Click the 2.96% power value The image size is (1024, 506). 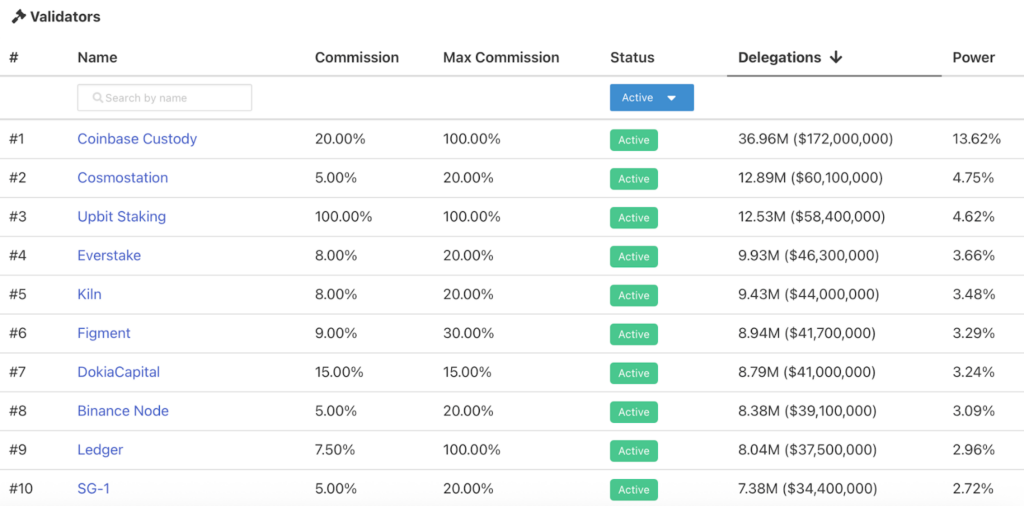pos(974,450)
